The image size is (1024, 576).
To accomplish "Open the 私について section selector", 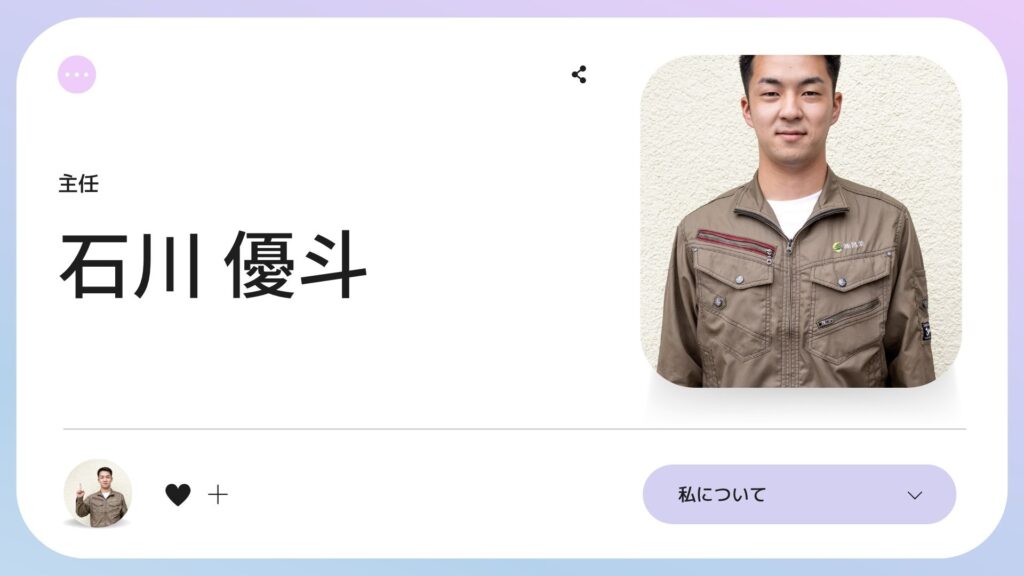I will click(799, 494).
